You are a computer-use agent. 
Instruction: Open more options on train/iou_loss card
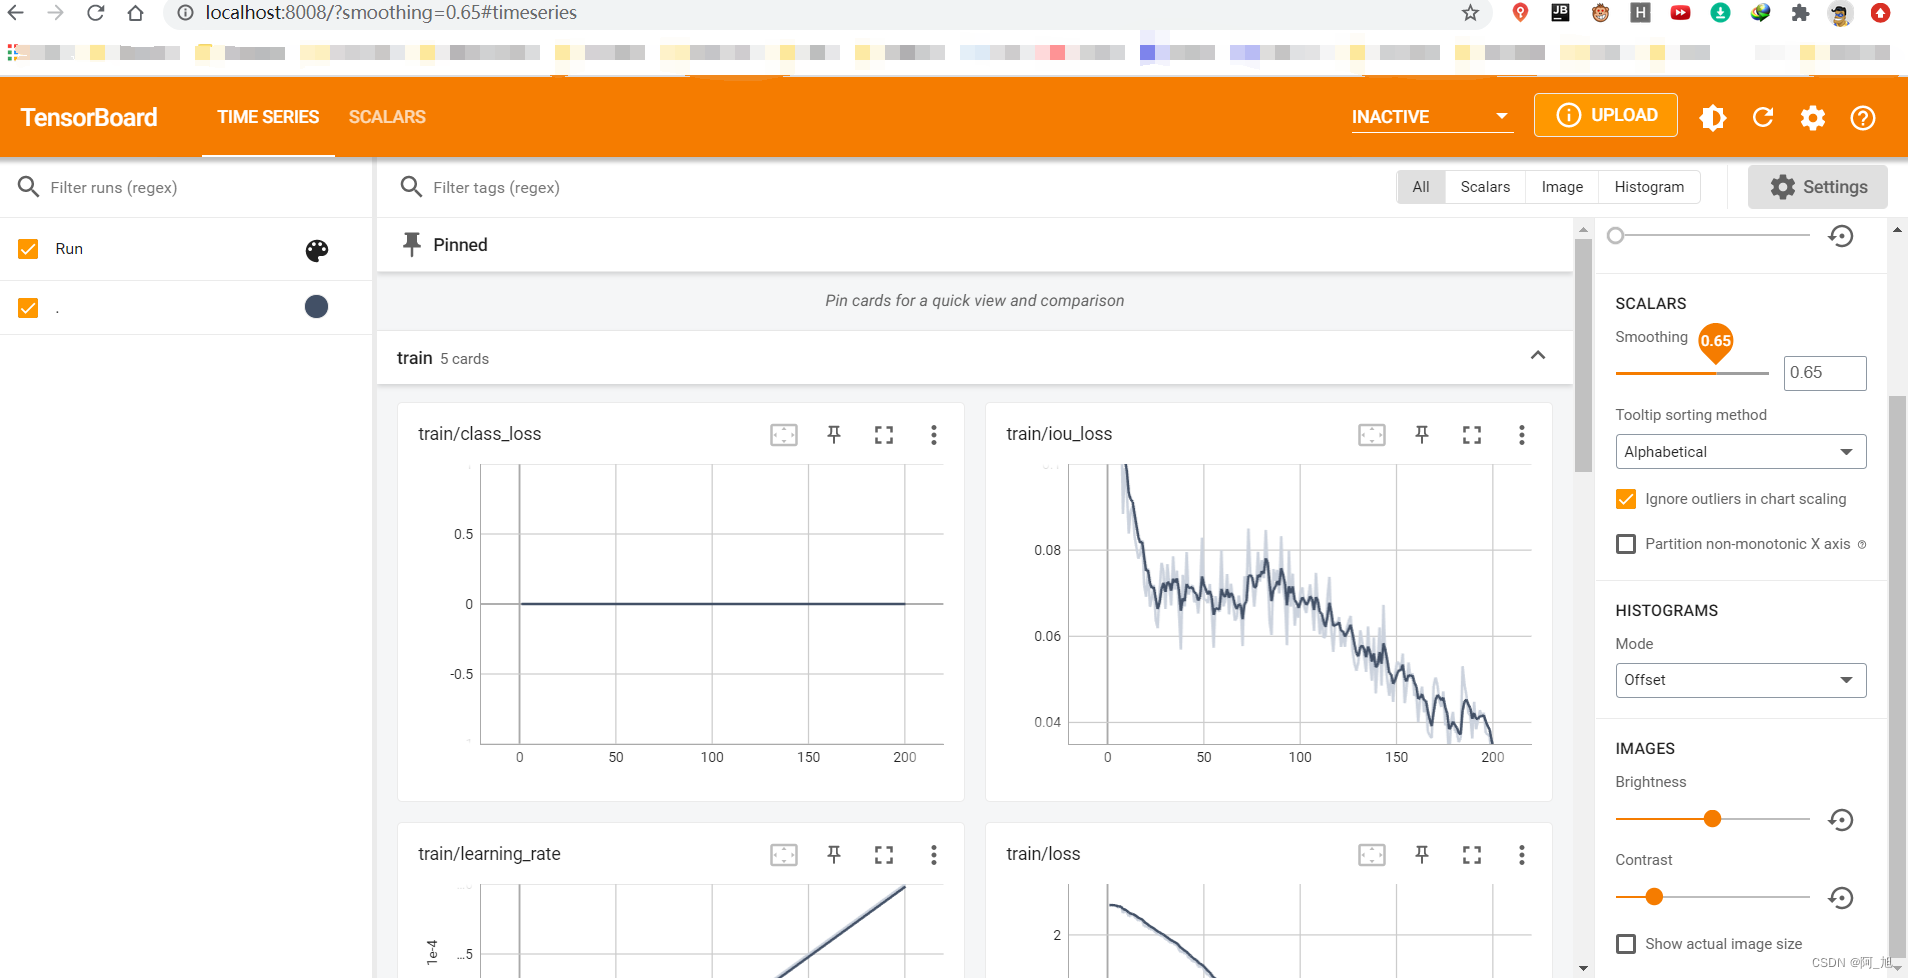tap(1522, 435)
